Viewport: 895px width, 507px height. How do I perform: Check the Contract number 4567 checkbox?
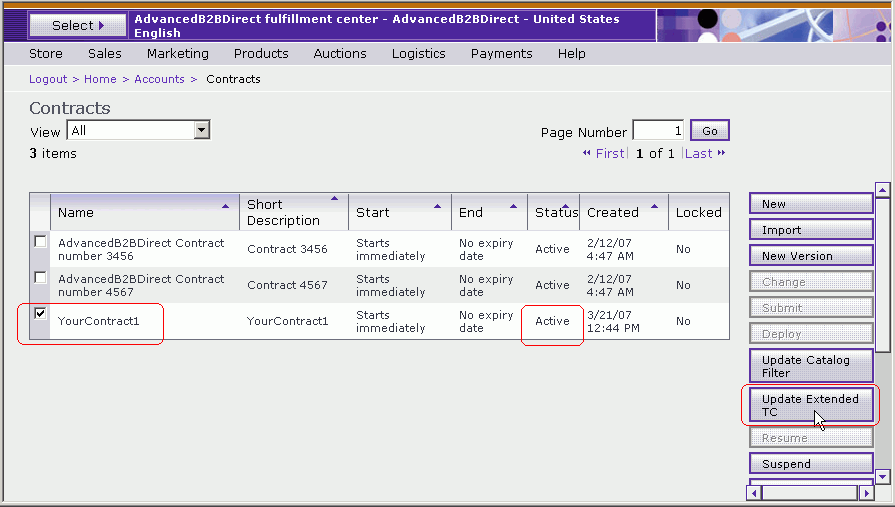tap(40, 277)
